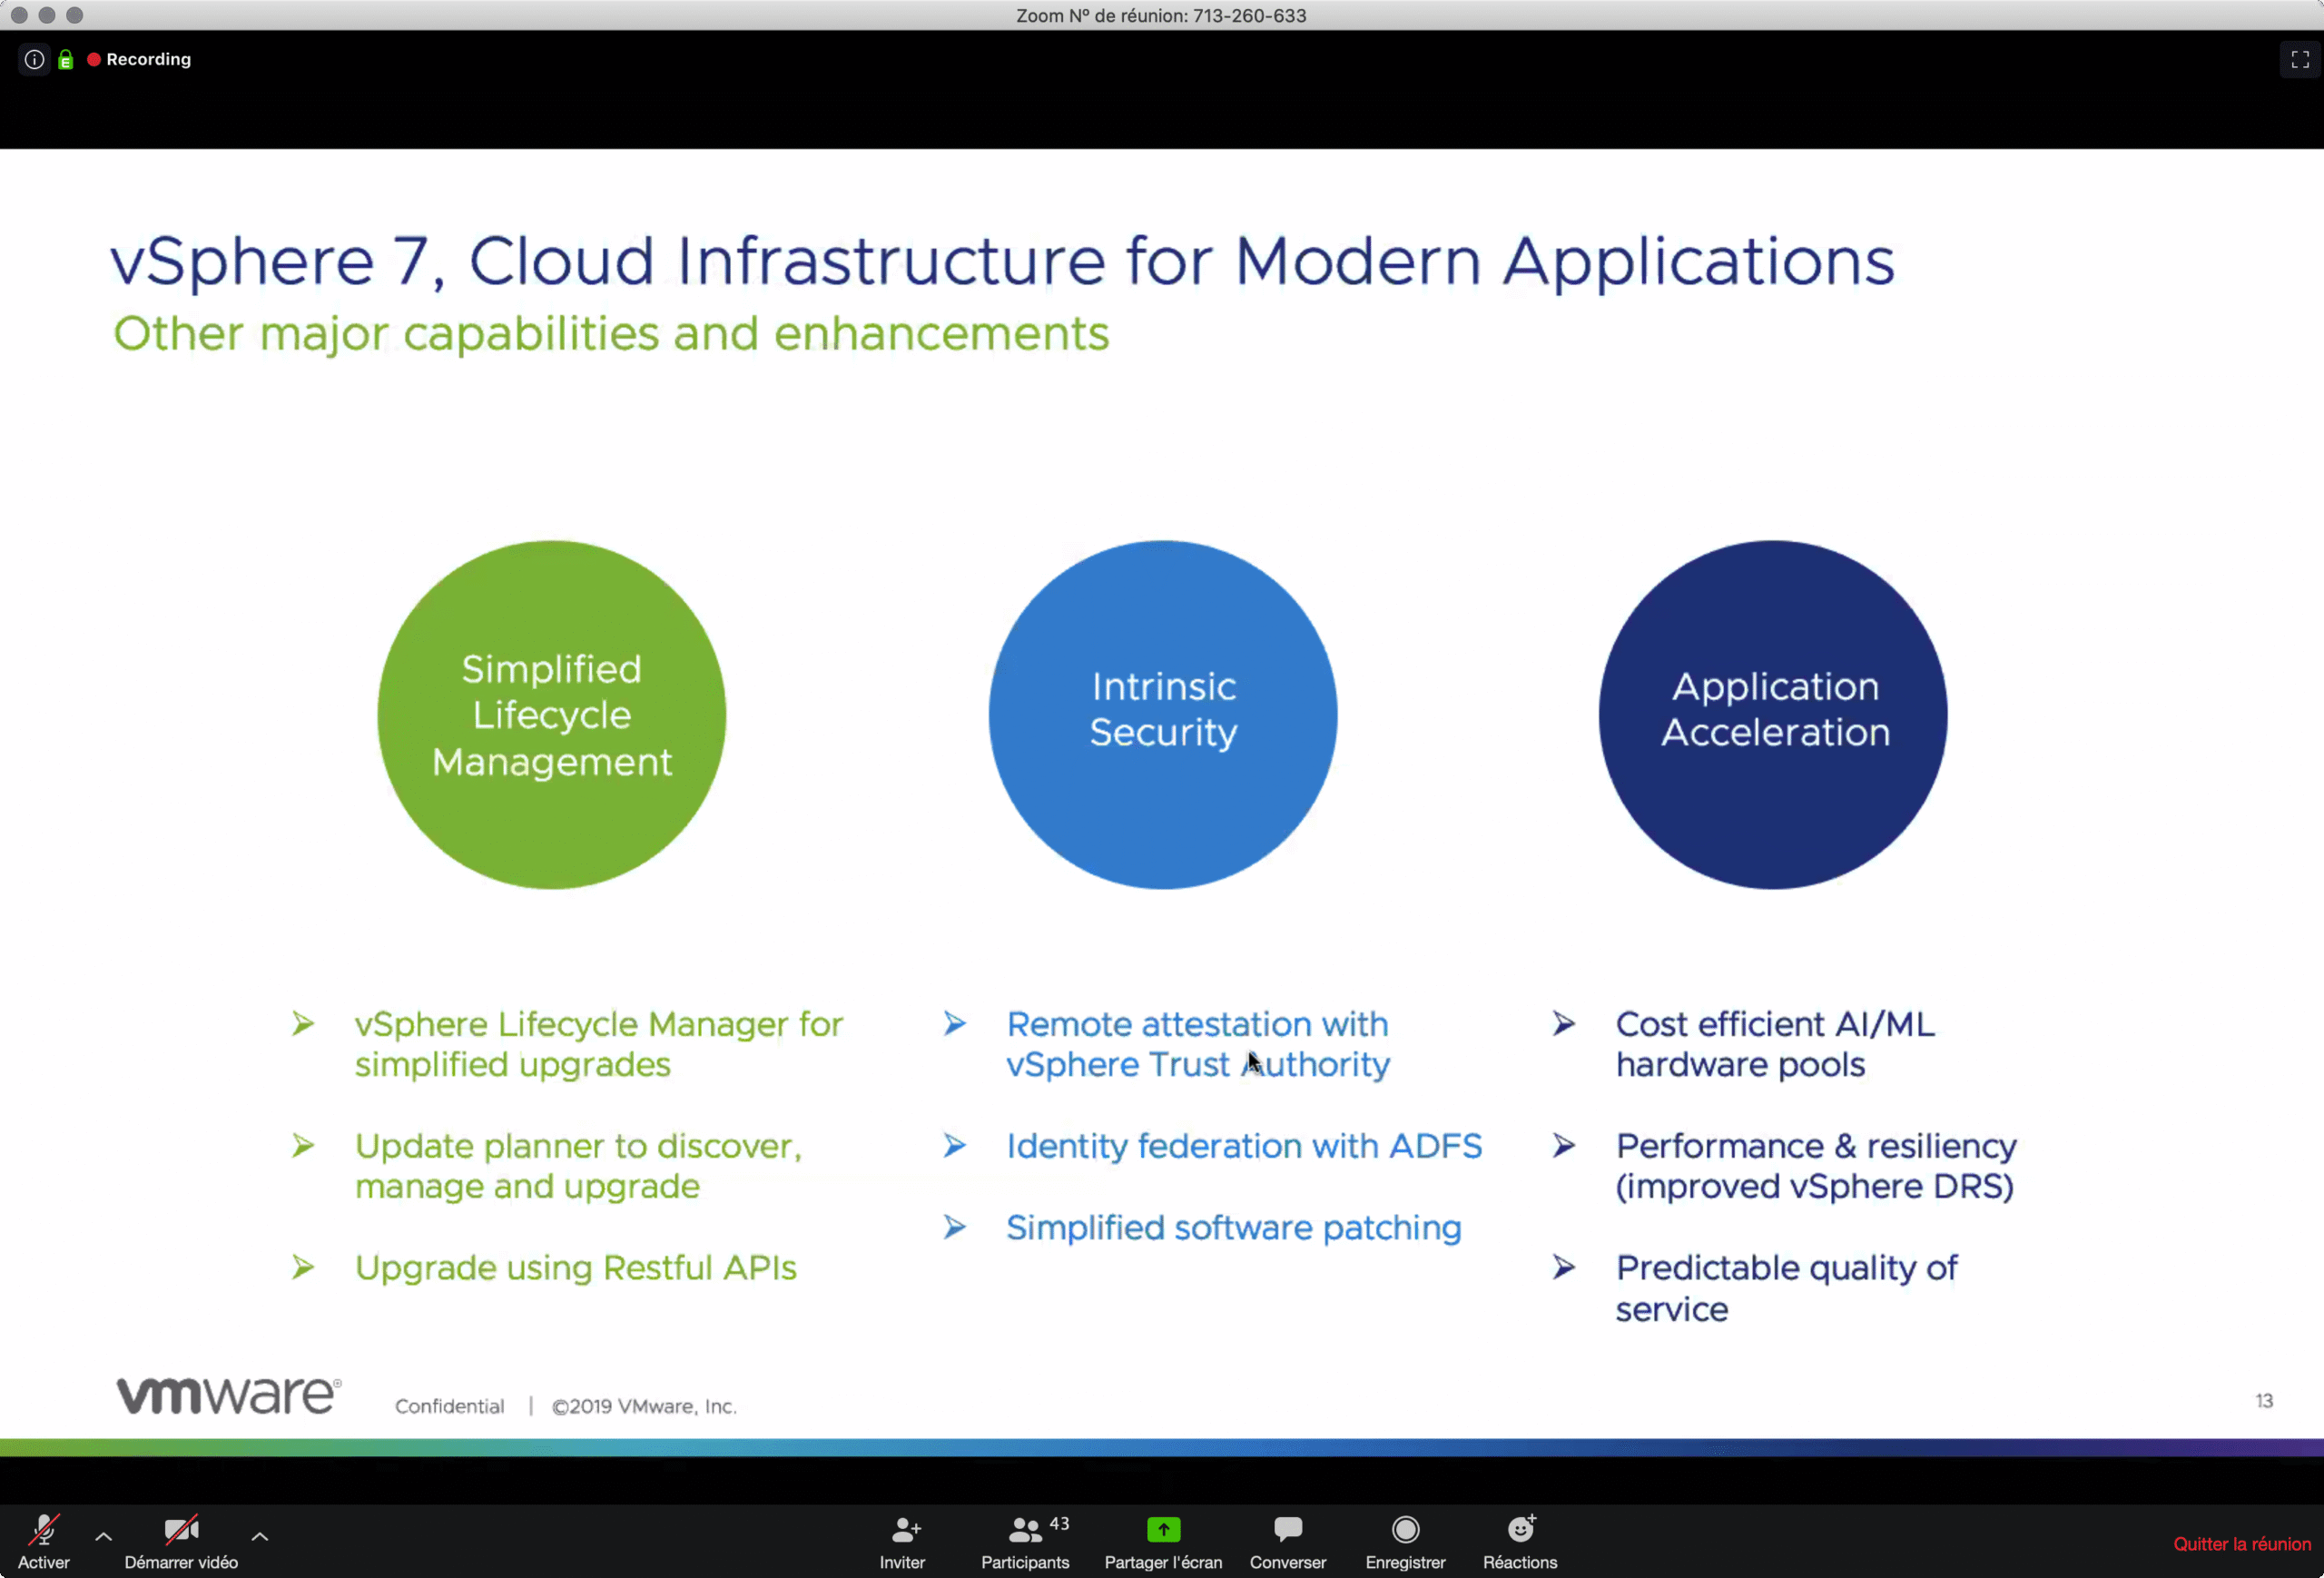Click Zoom window title with meeting number
Viewport: 2324px width, 1578px height.
(x=1160, y=15)
